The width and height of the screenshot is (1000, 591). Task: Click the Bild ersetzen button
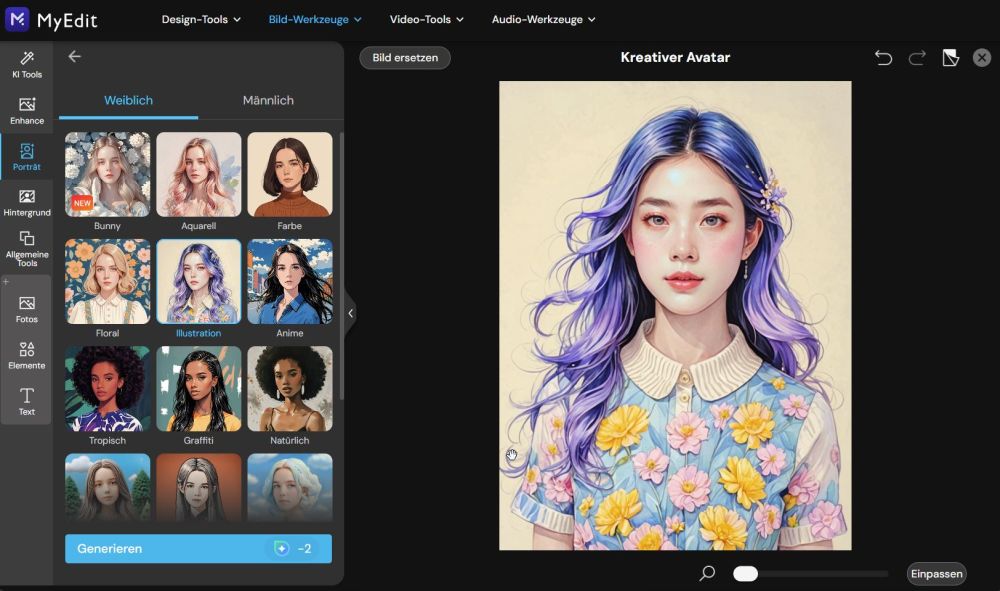click(404, 57)
